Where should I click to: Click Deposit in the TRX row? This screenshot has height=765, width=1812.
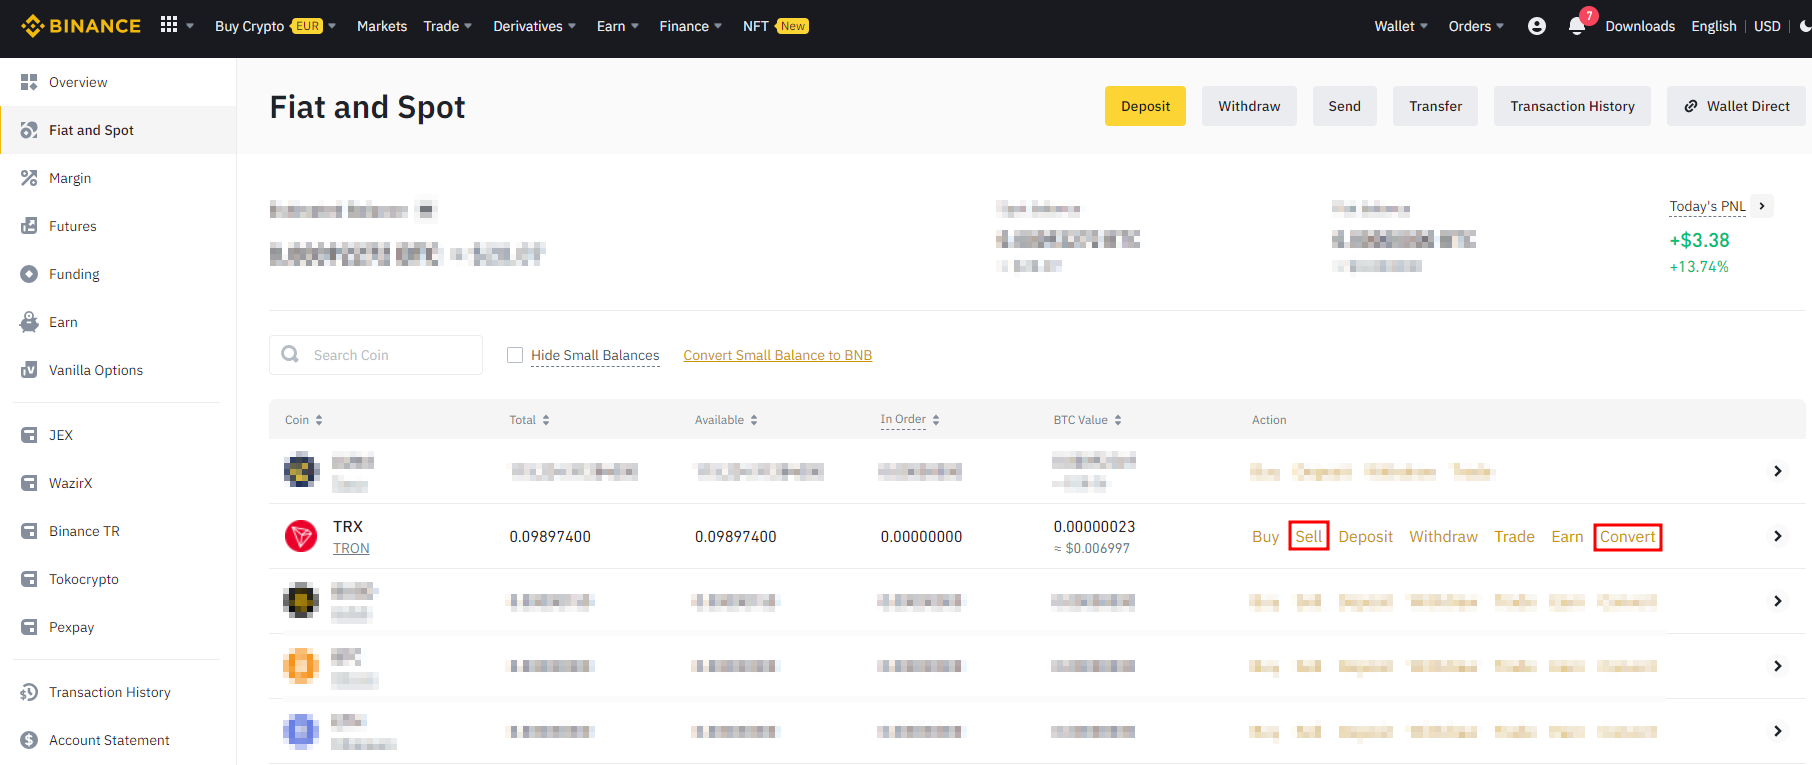click(x=1365, y=537)
